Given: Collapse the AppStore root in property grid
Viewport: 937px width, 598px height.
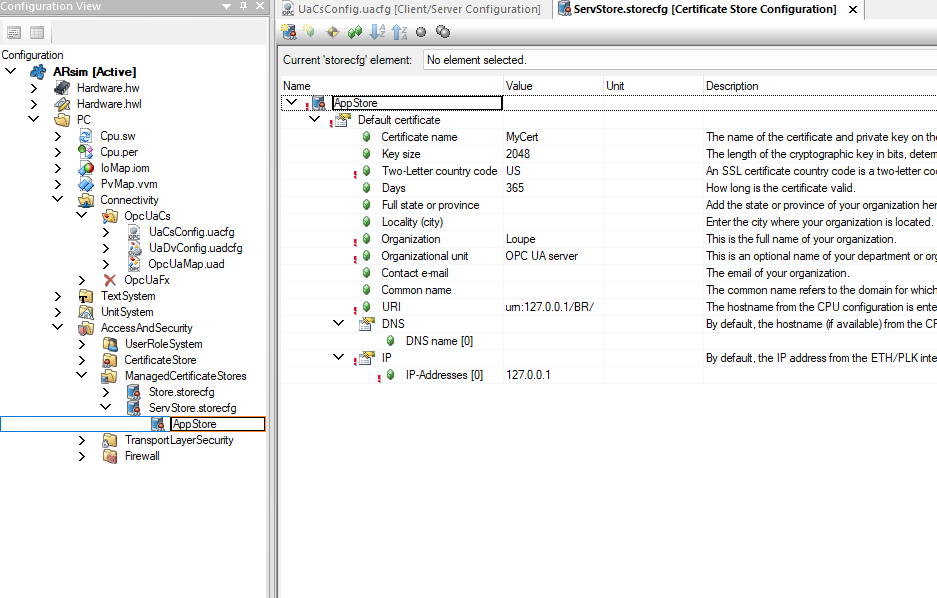Looking at the screenshot, I should (291, 102).
